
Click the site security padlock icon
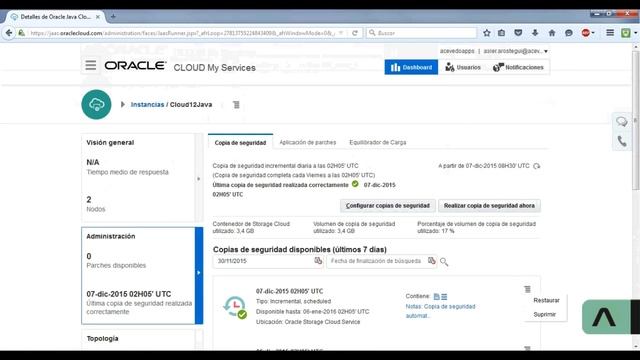(21, 33)
